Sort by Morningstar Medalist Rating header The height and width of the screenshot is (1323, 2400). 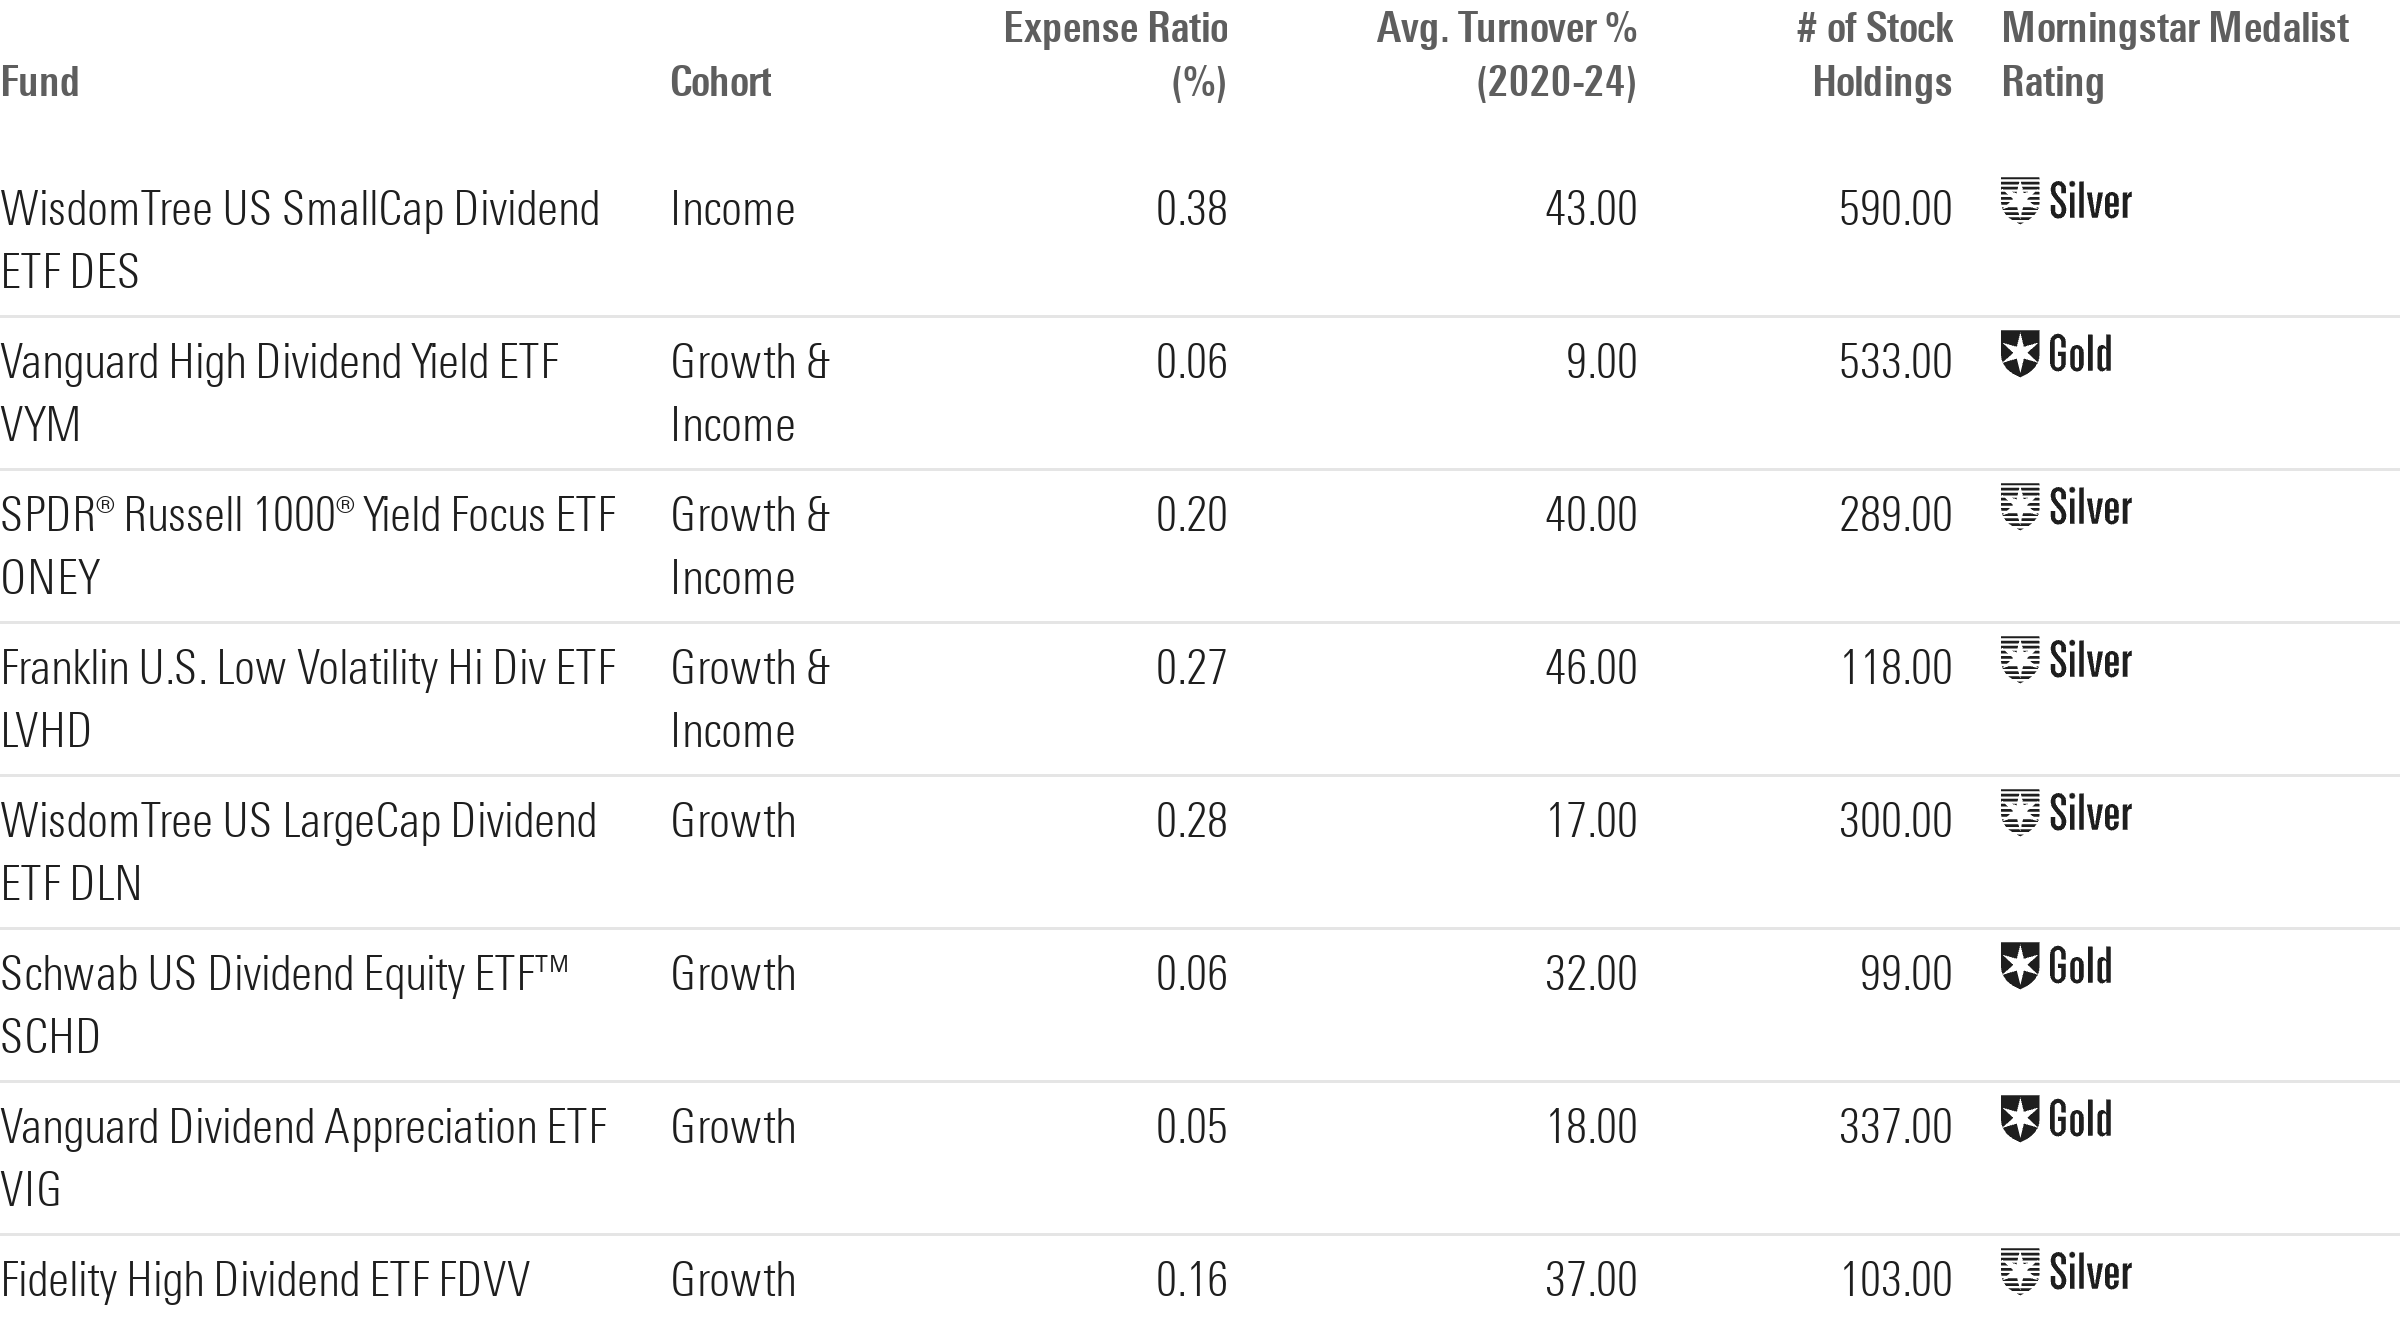click(x=2174, y=55)
